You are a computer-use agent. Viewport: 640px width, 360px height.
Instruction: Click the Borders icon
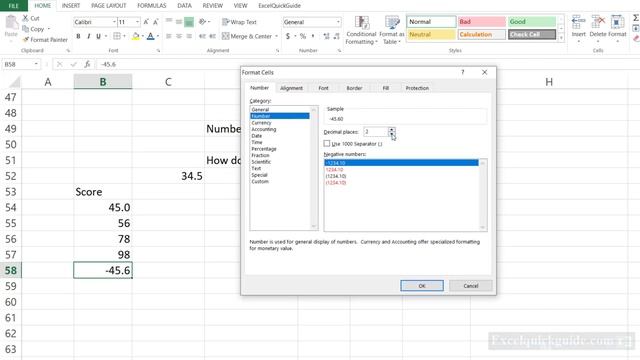click(117, 36)
